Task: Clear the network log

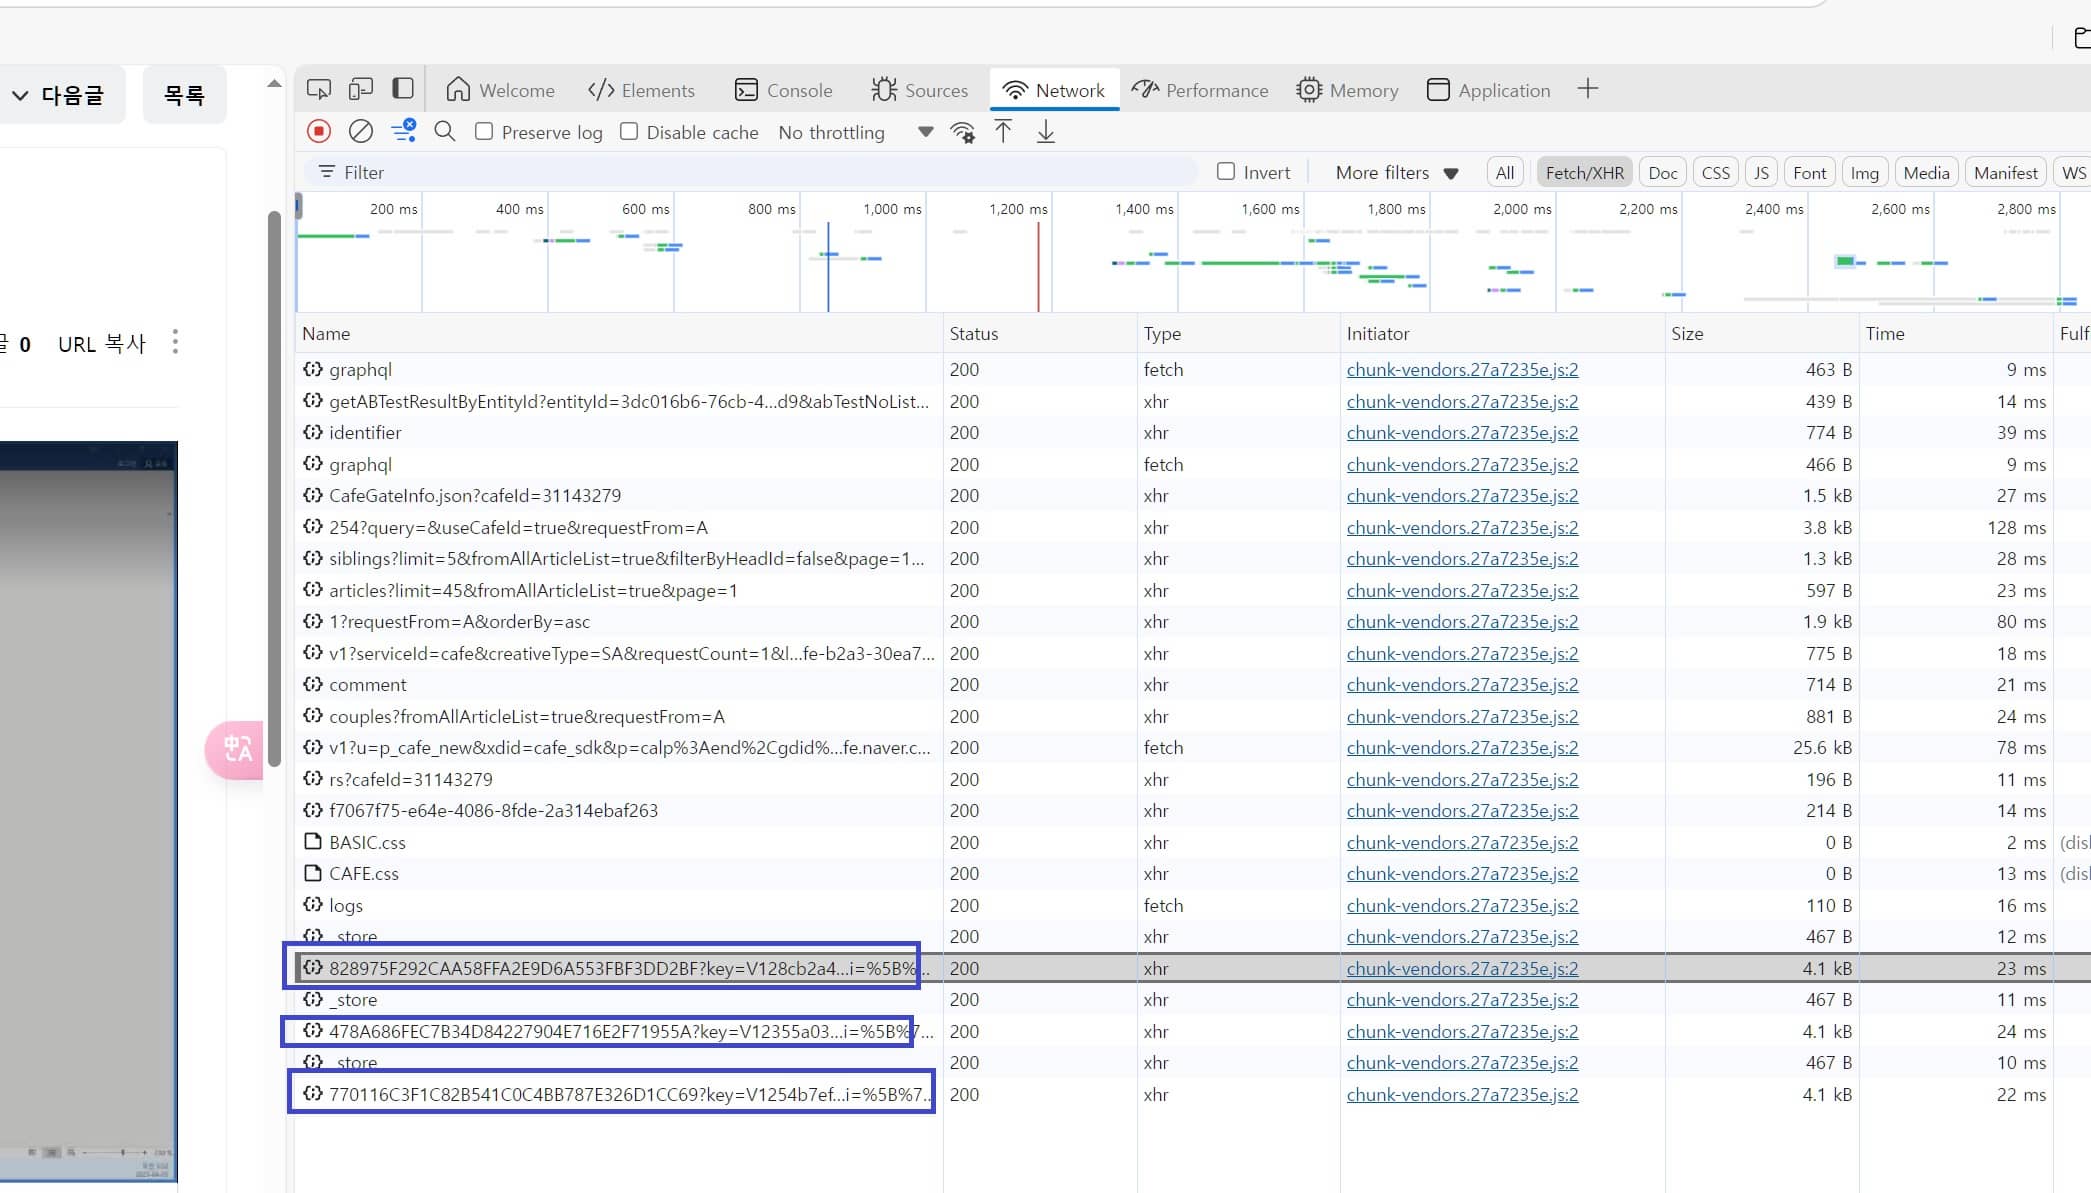Action: [361, 131]
